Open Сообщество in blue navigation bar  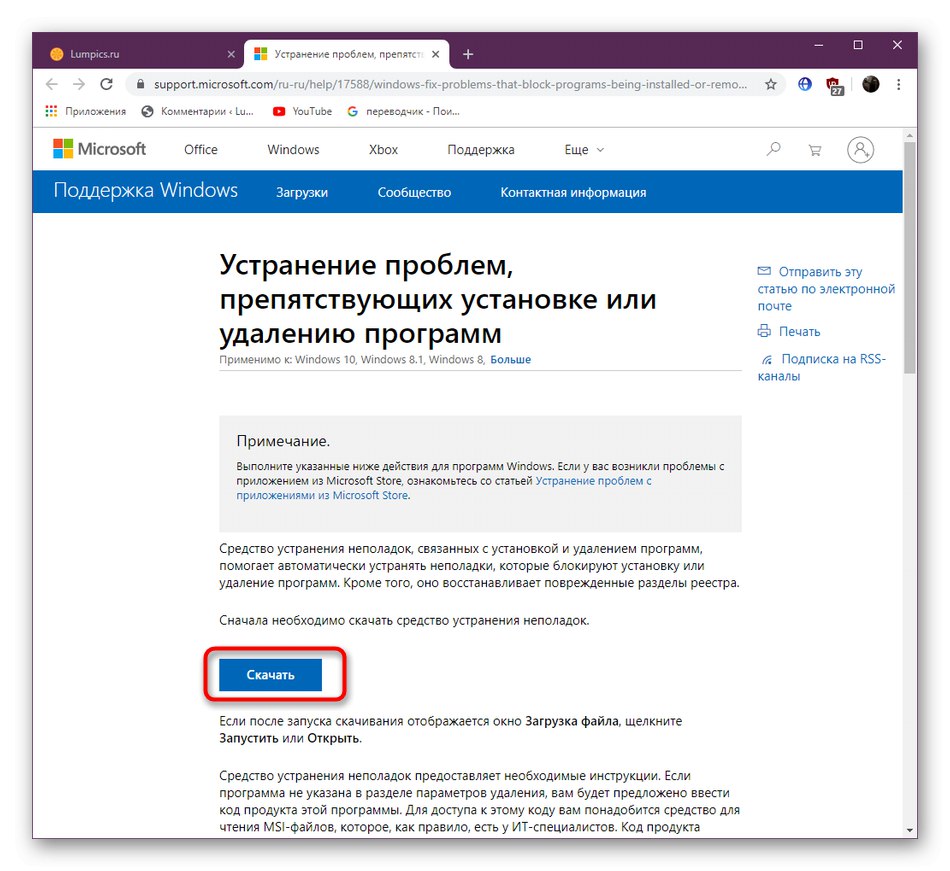click(x=414, y=193)
